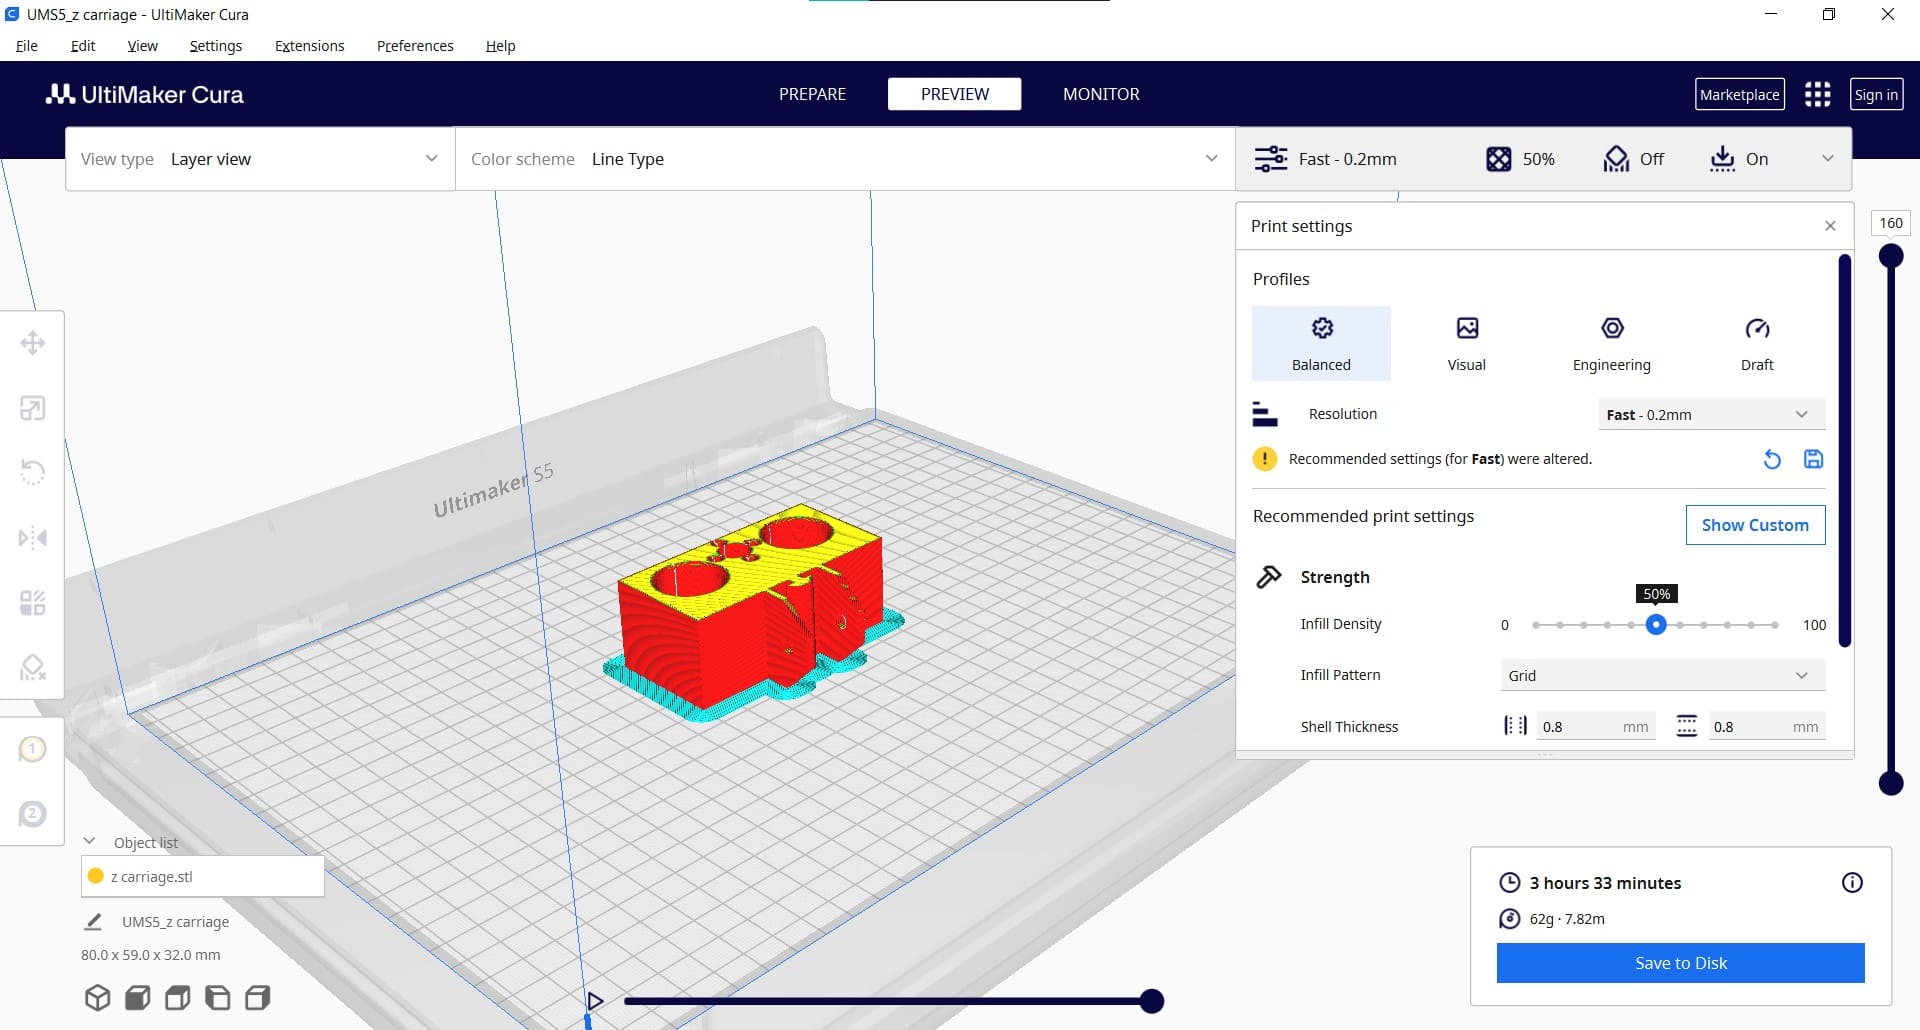Image resolution: width=1920 pixels, height=1030 pixels.
Task: Click the layer slider bottom handle
Action: tap(1890, 783)
